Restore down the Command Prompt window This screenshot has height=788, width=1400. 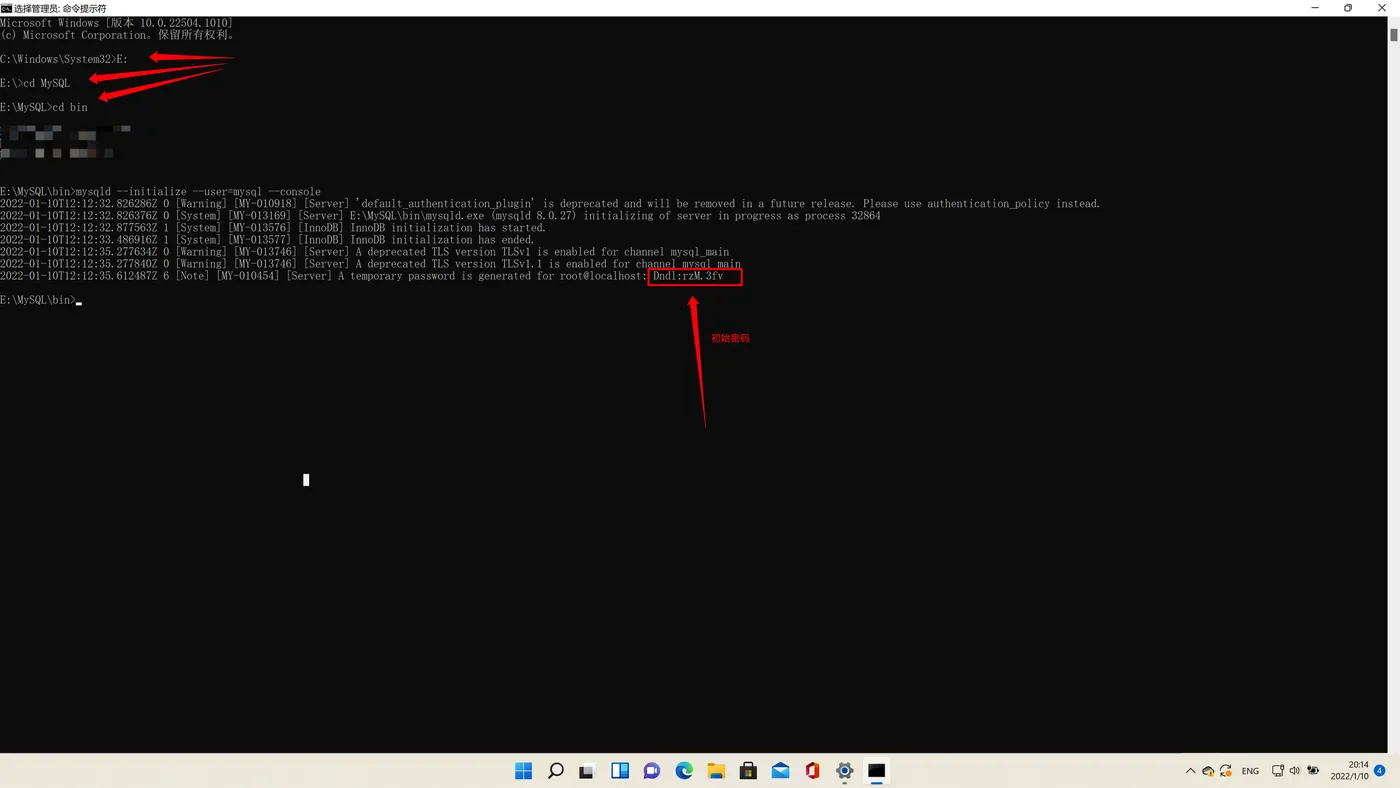[x=1348, y=8]
